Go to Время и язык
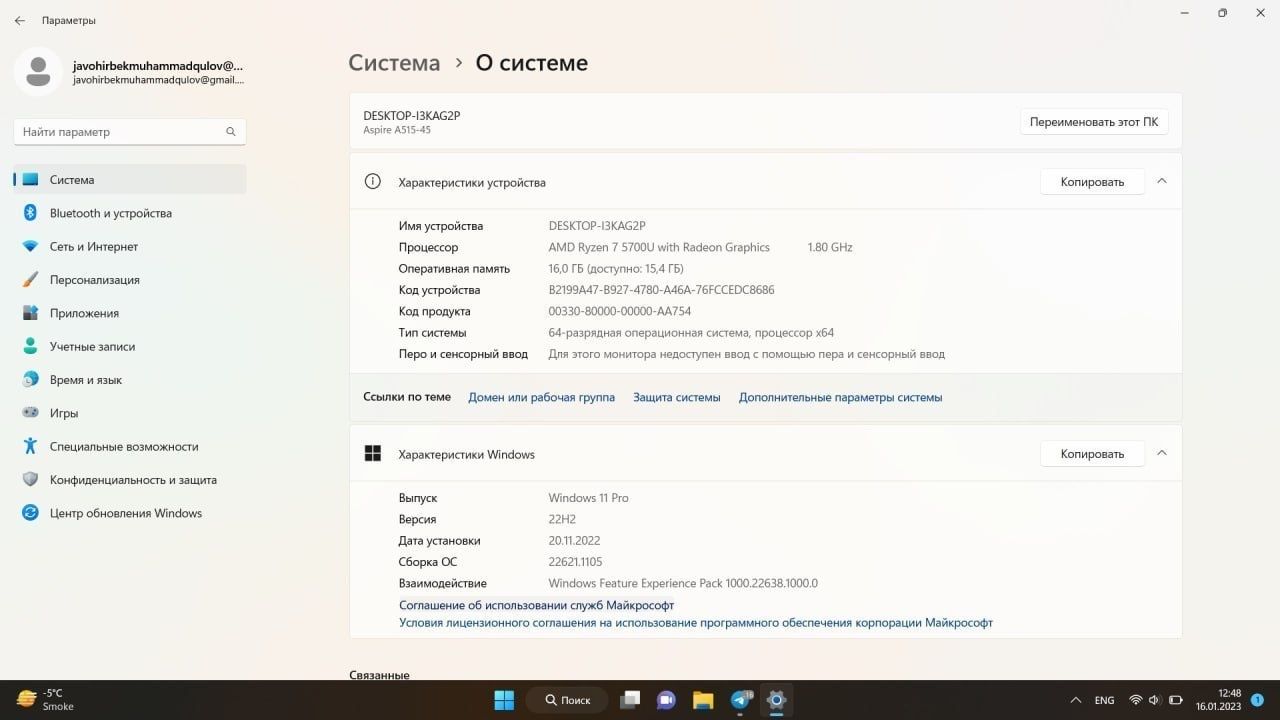Screen dimensions: 1280x720 coord(130,380)
